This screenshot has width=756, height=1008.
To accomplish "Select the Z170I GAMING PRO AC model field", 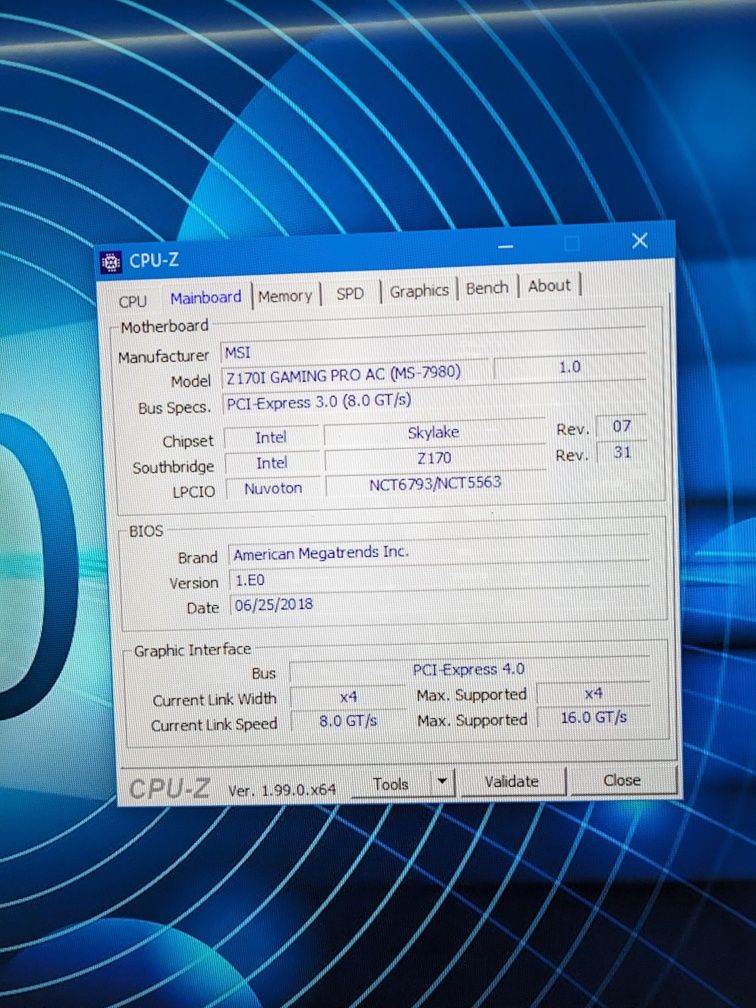I will (355, 374).
